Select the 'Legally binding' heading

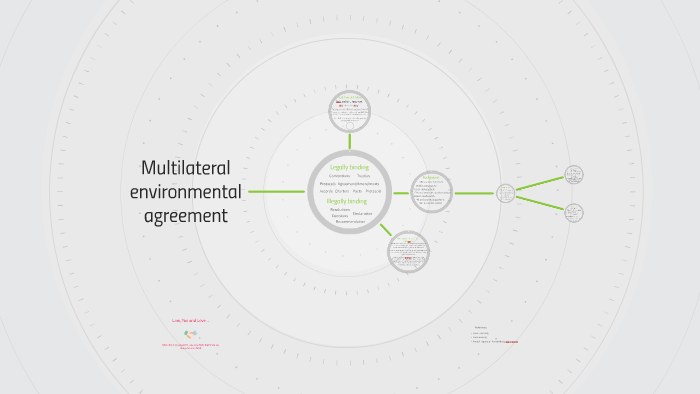click(350, 167)
